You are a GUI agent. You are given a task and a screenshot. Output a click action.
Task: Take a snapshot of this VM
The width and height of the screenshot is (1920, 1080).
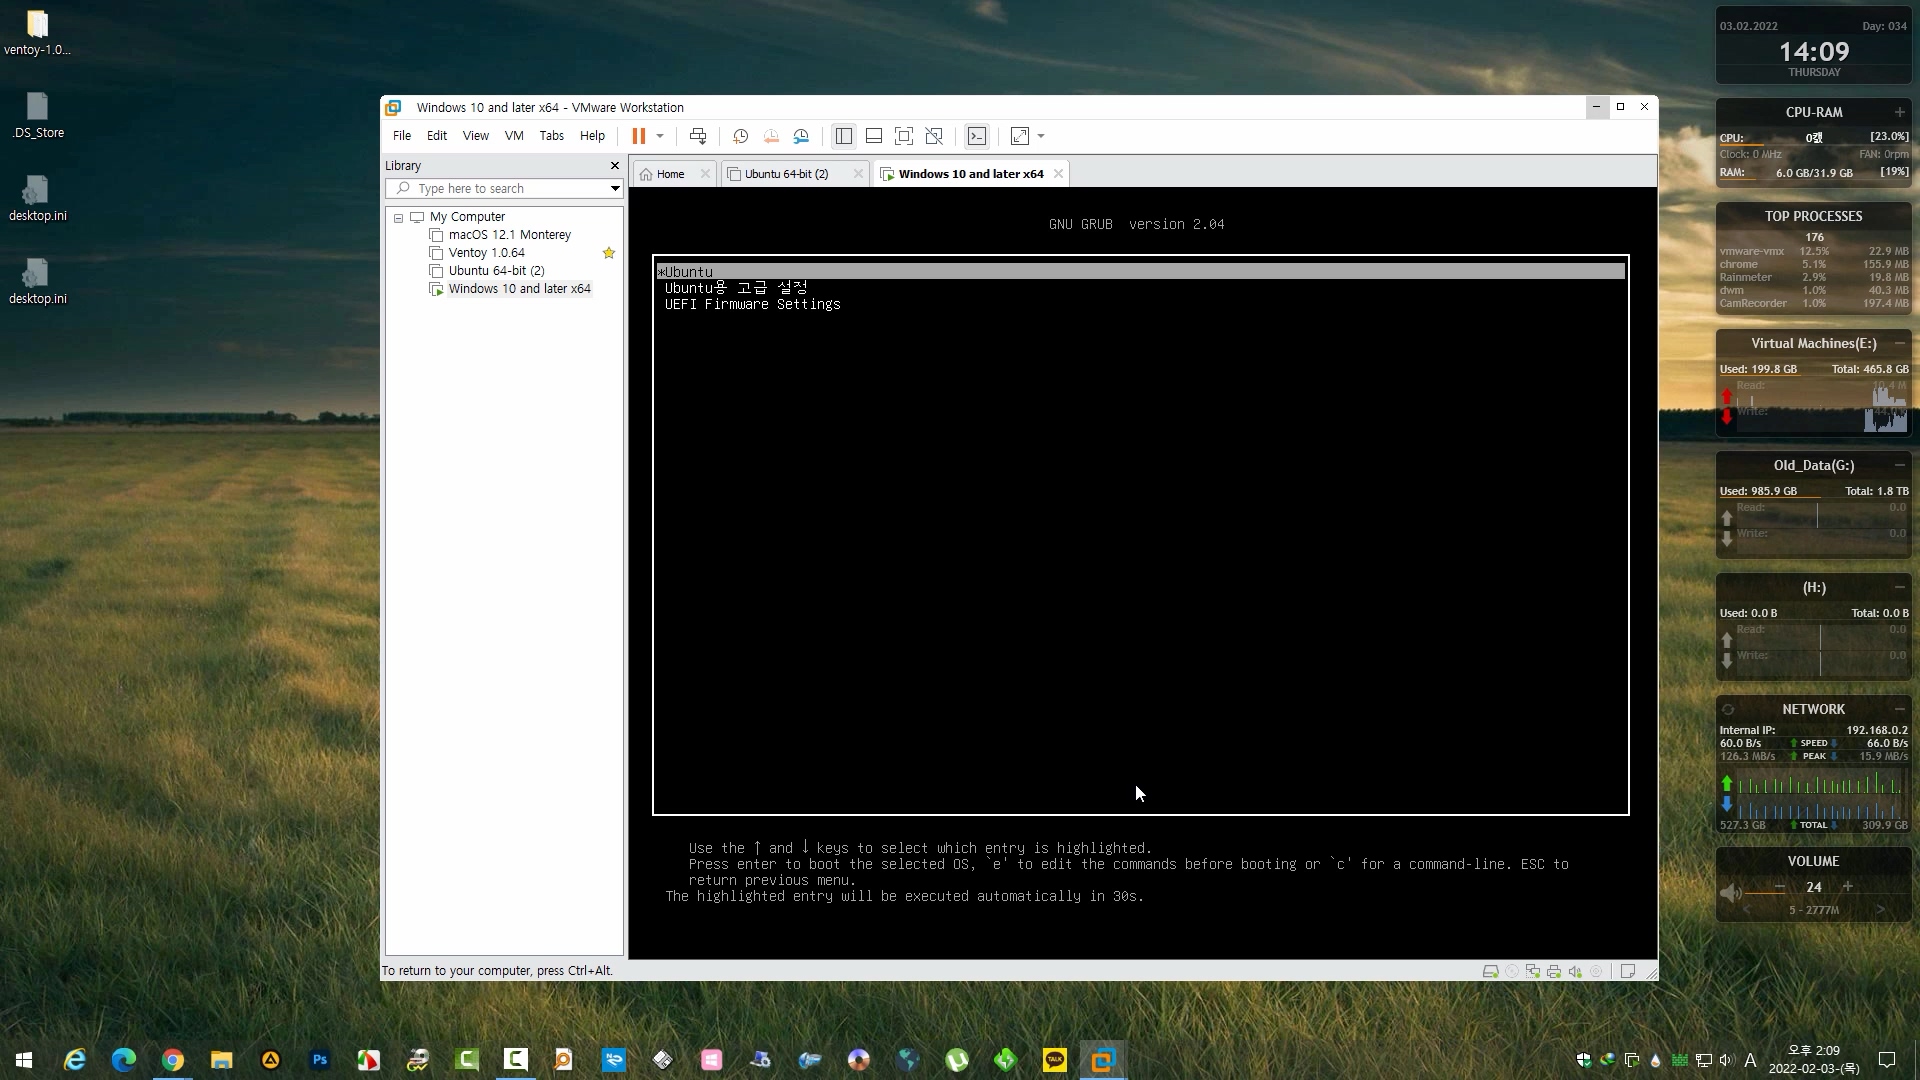pyautogui.click(x=740, y=136)
